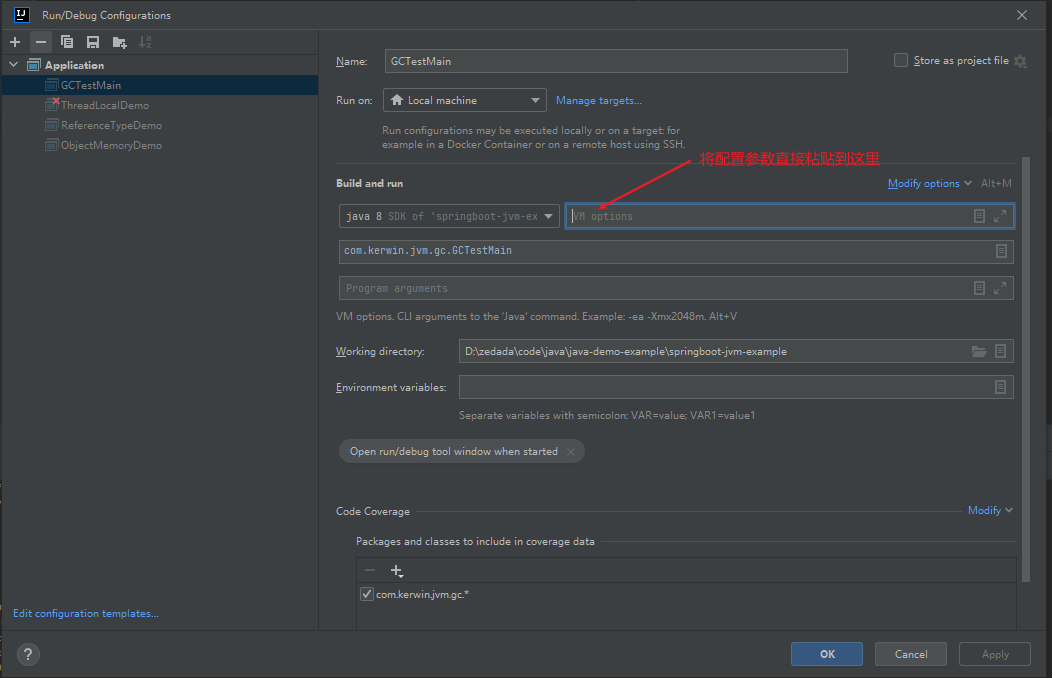The height and width of the screenshot is (678, 1052).
Task: Open gear icon beside Store as project file
Action: 1020,61
